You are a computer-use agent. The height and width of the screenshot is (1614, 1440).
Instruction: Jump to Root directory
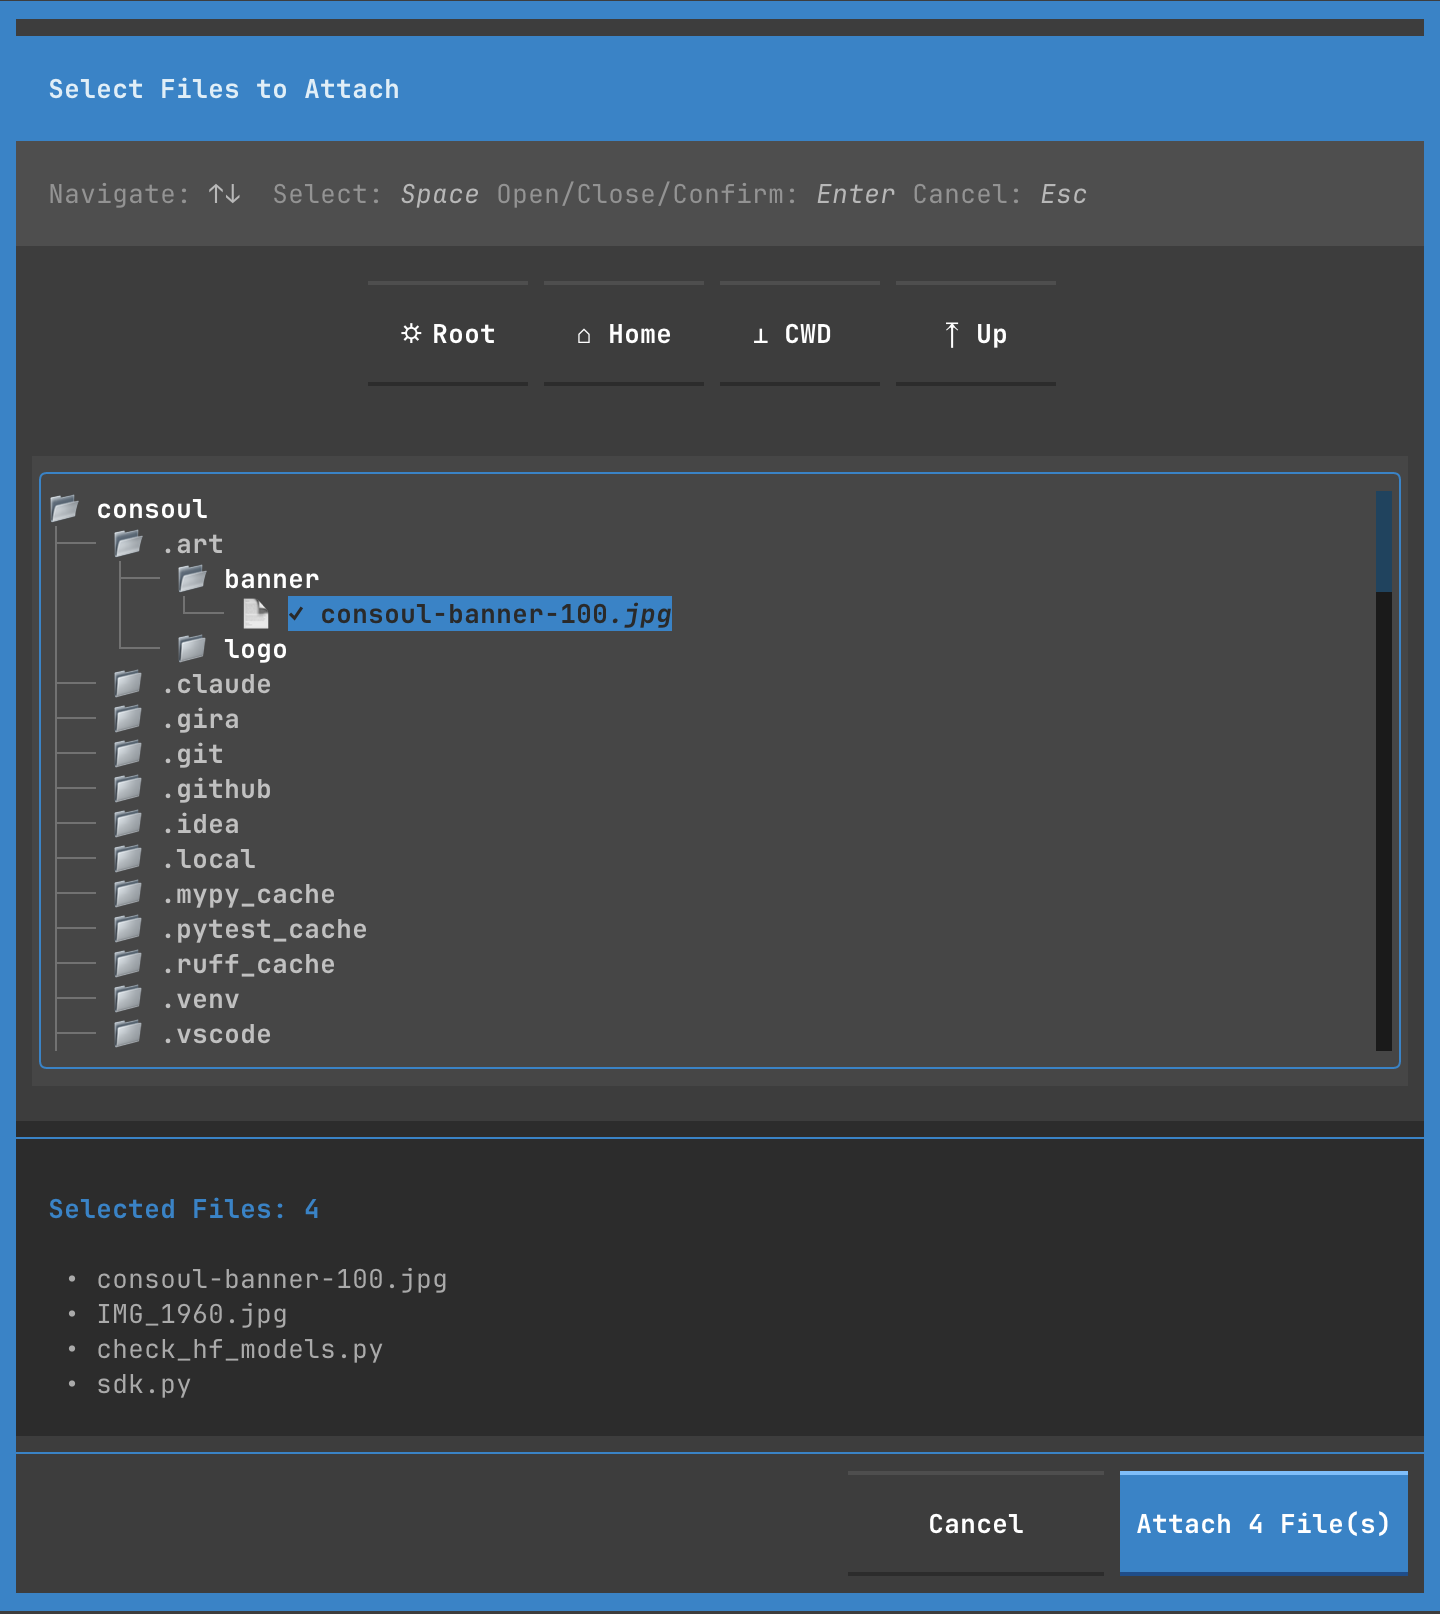[448, 334]
